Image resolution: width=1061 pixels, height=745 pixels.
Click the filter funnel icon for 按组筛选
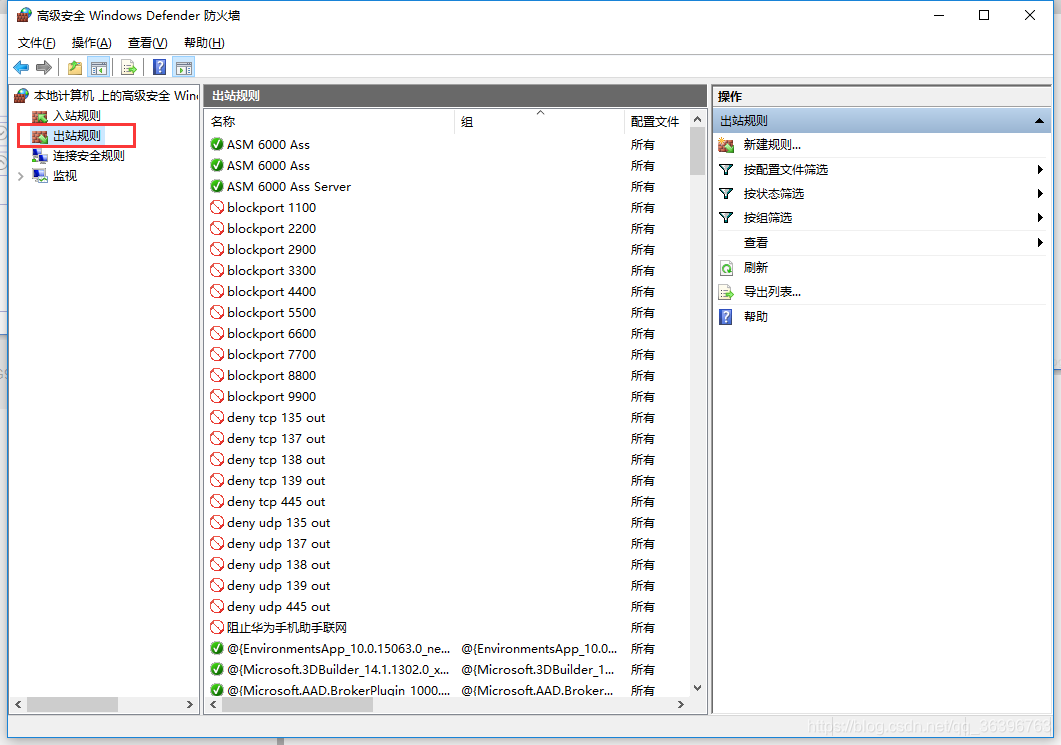pyautogui.click(x=726, y=218)
